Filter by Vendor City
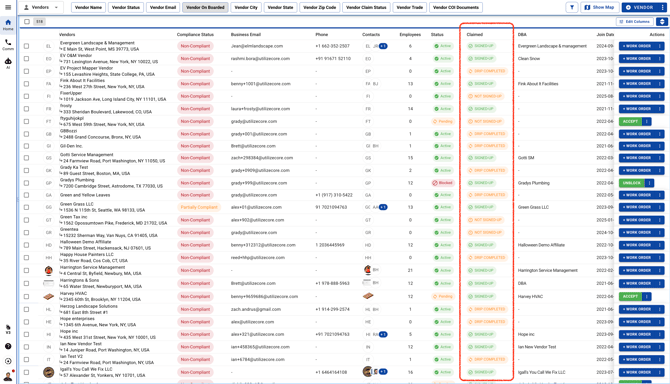670x384 pixels. pyautogui.click(x=246, y=7)
